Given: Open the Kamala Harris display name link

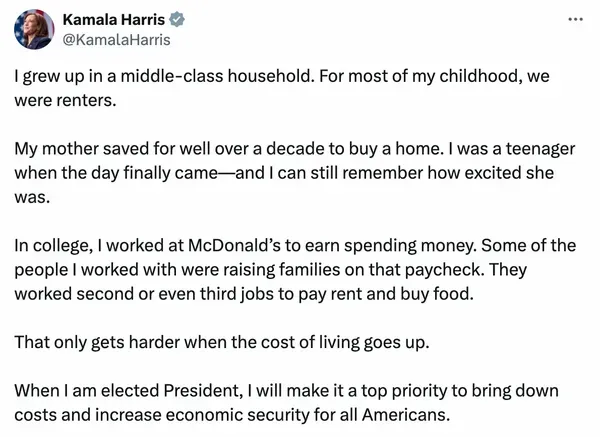Looking at the screenshot, I should coord(114,20).
